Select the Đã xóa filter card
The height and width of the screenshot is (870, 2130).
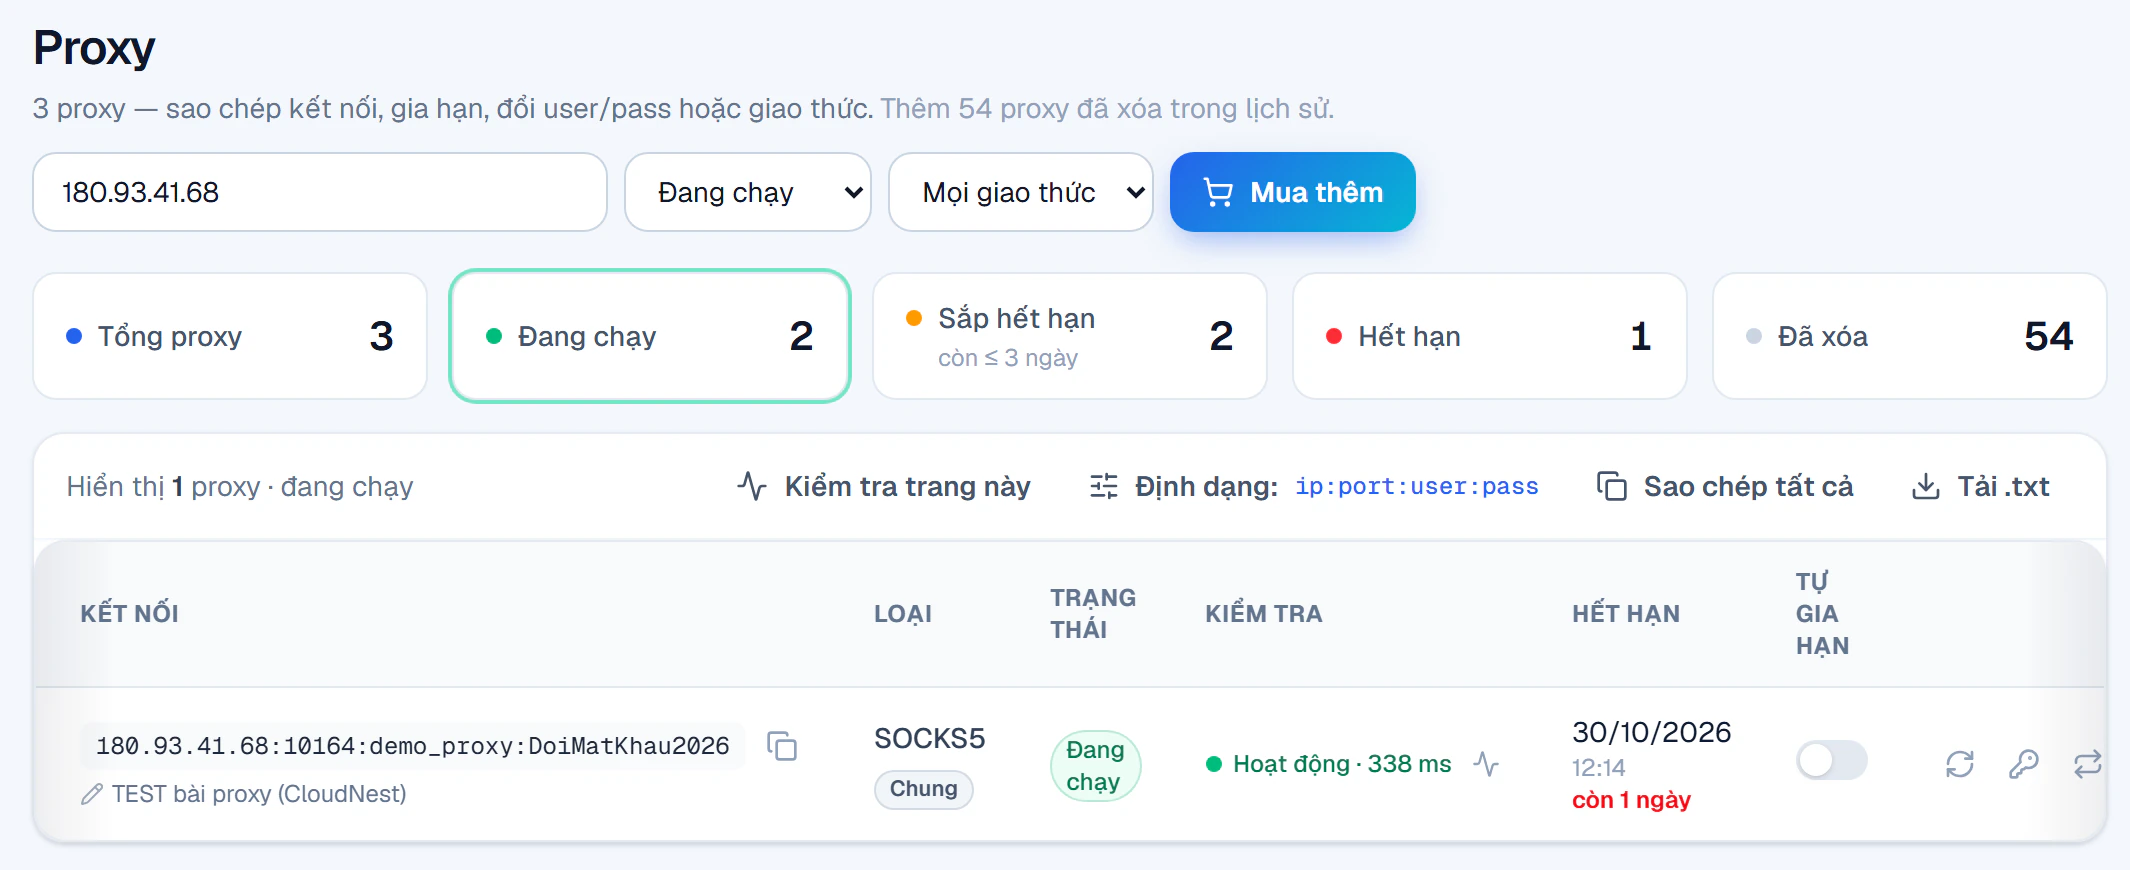[x=1910, y=336]
